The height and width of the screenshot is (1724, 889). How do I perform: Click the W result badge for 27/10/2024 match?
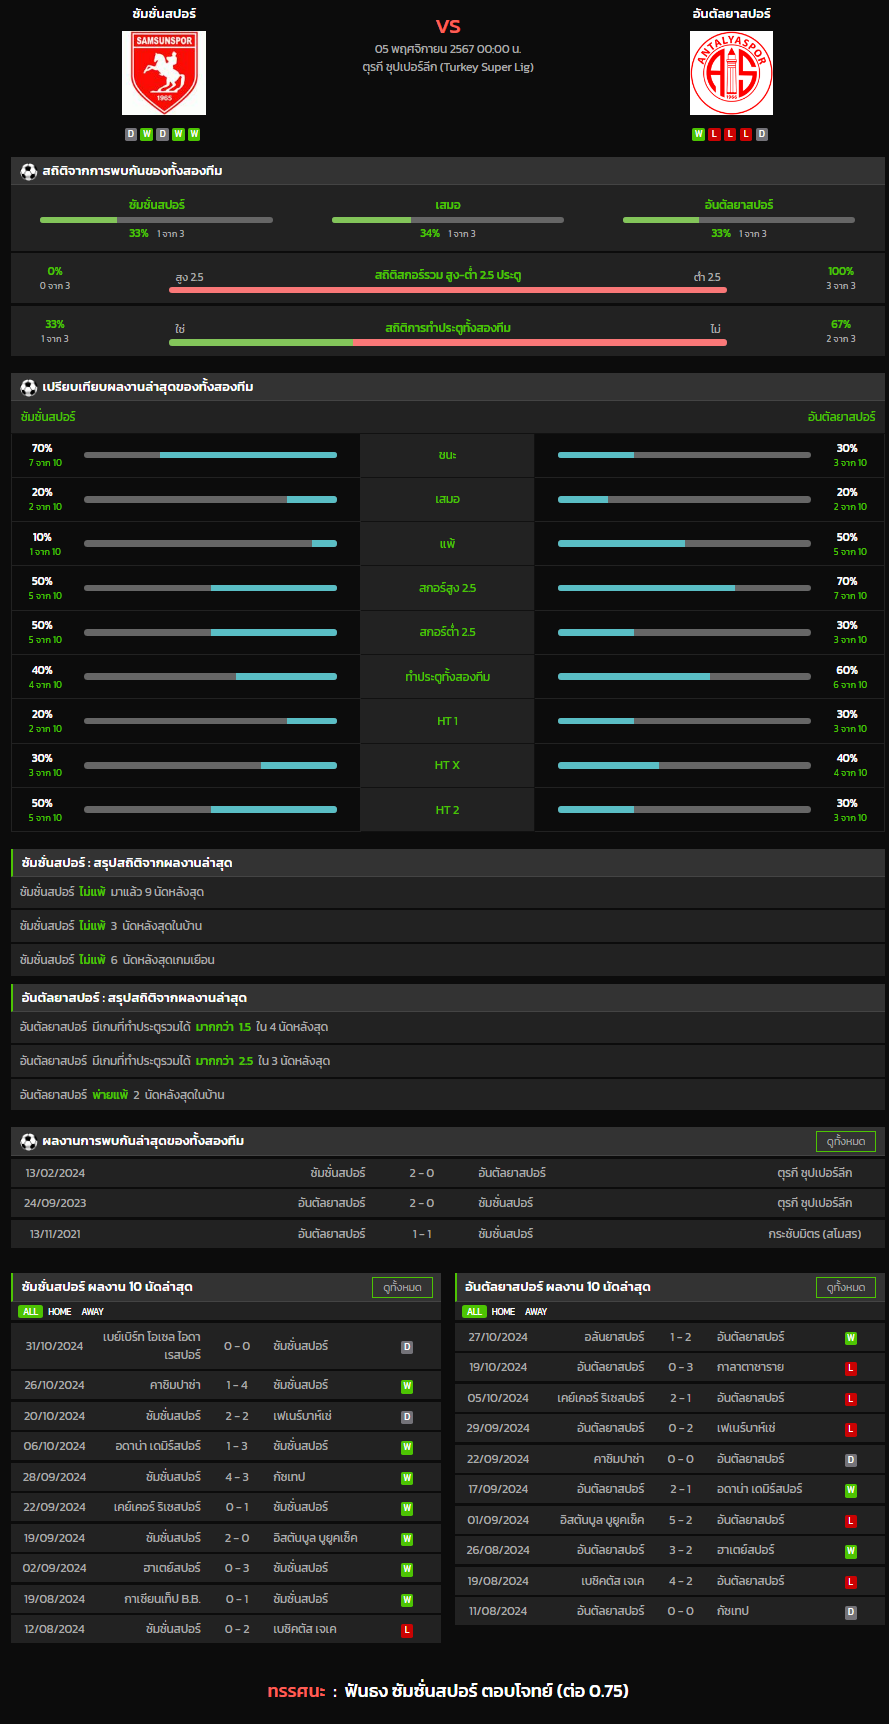point(851,1338)
